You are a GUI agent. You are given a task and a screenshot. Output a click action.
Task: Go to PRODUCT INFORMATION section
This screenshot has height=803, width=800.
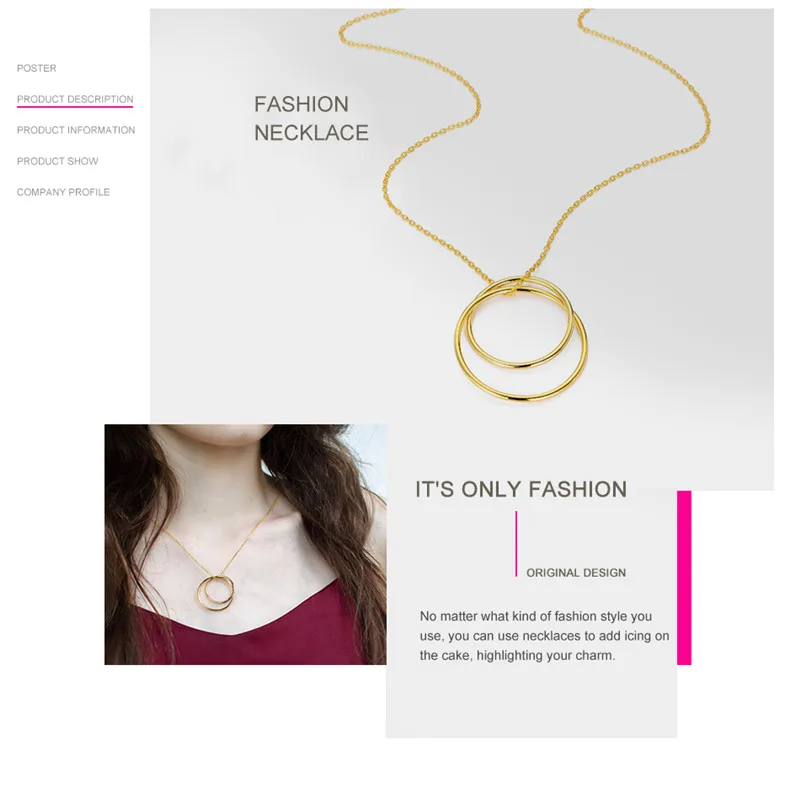pos(76,130)
